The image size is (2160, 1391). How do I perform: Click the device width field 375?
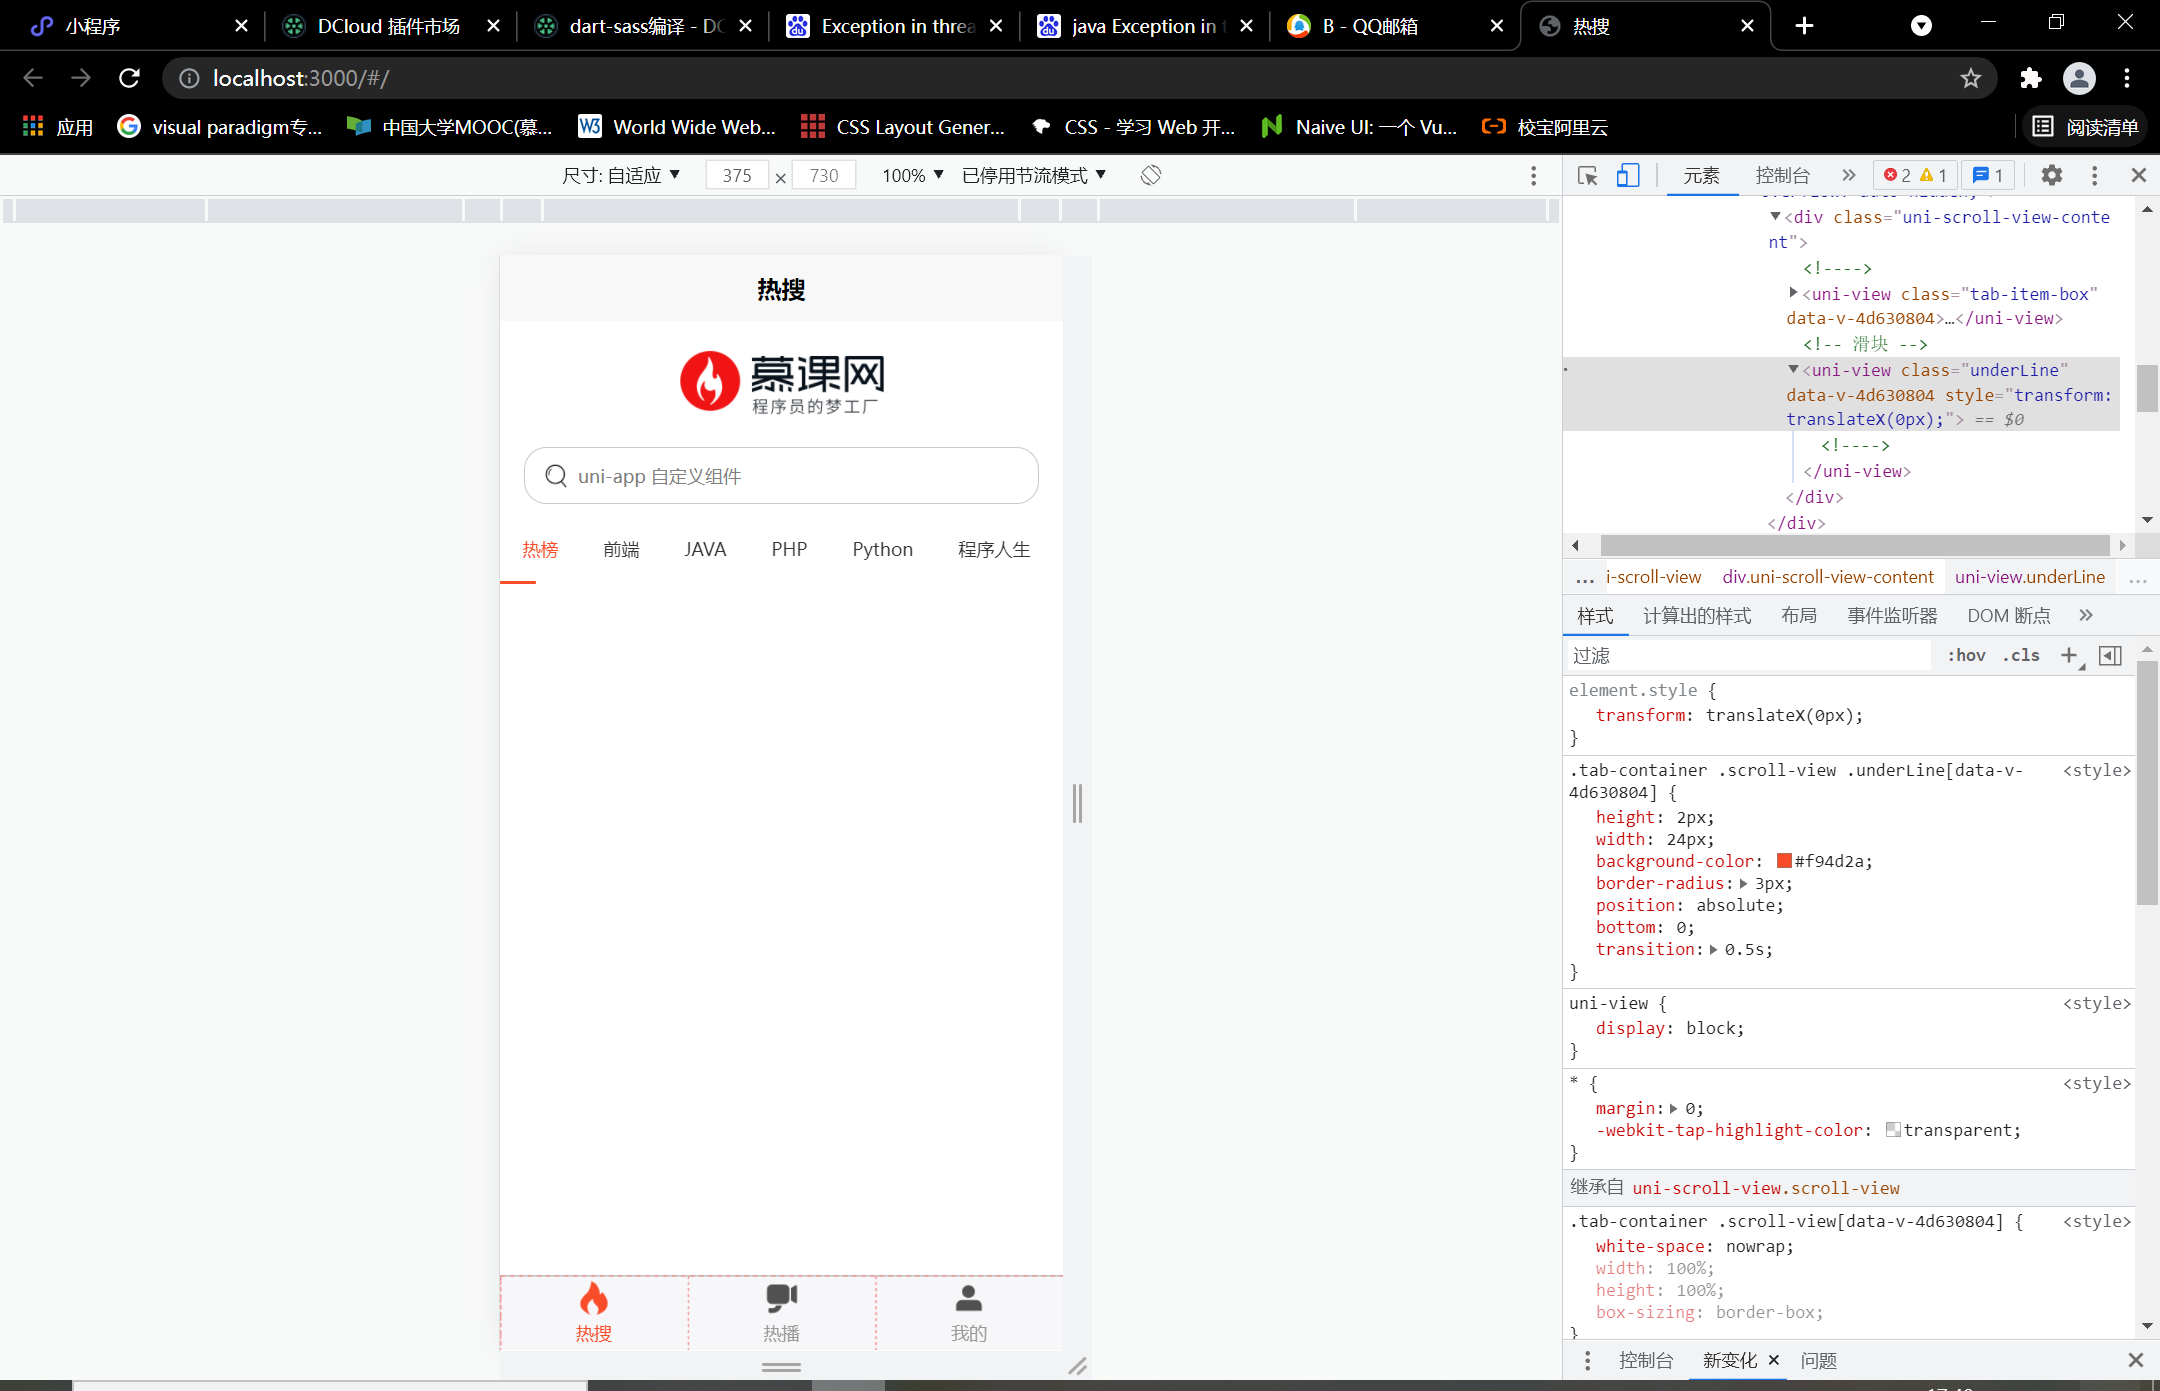tap(737, 176)
